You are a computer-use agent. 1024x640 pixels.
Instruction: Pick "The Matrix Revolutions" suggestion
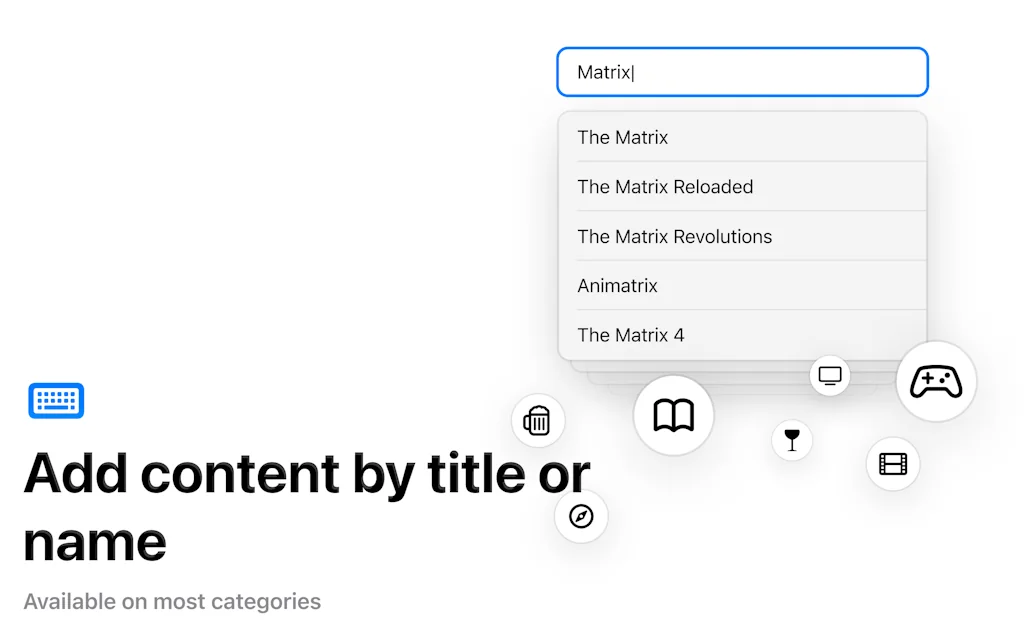coord(675,237)
